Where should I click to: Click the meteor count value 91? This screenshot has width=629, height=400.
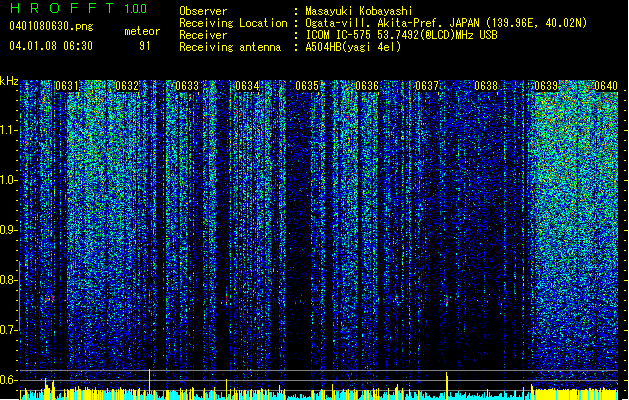(145, 46)
